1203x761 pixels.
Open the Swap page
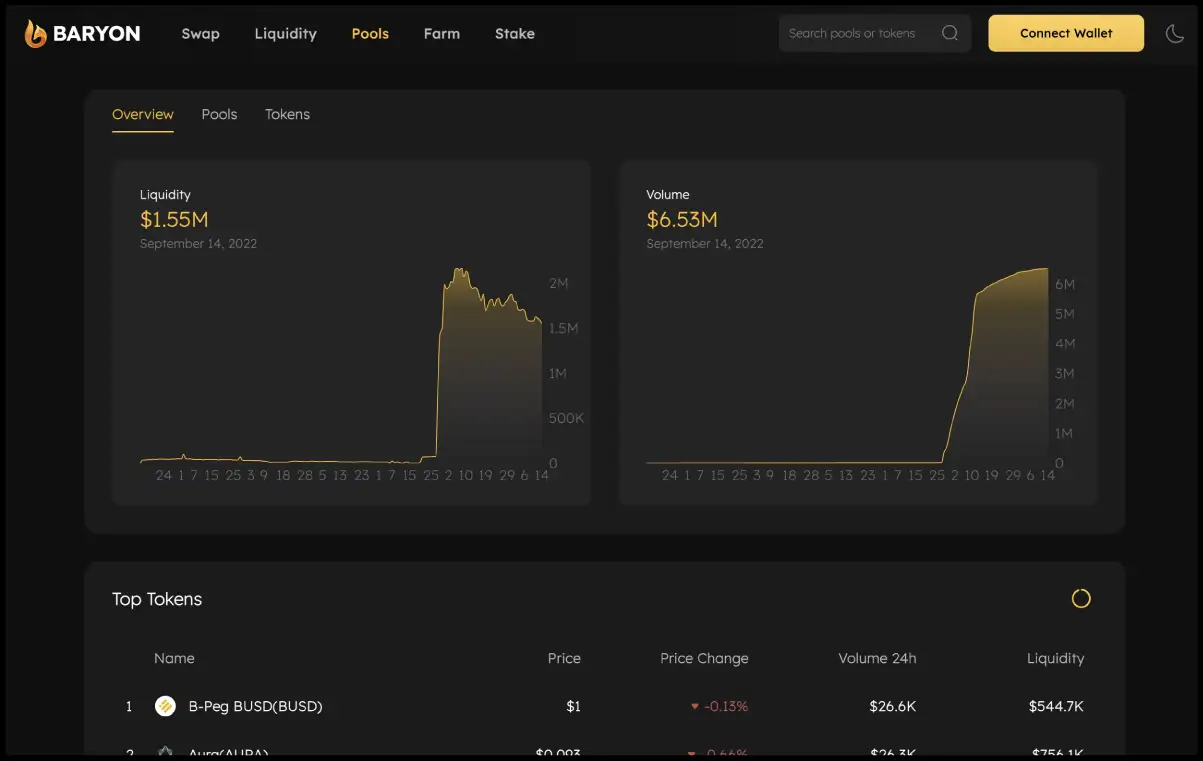pyautogui.click(x=200, y=33)
